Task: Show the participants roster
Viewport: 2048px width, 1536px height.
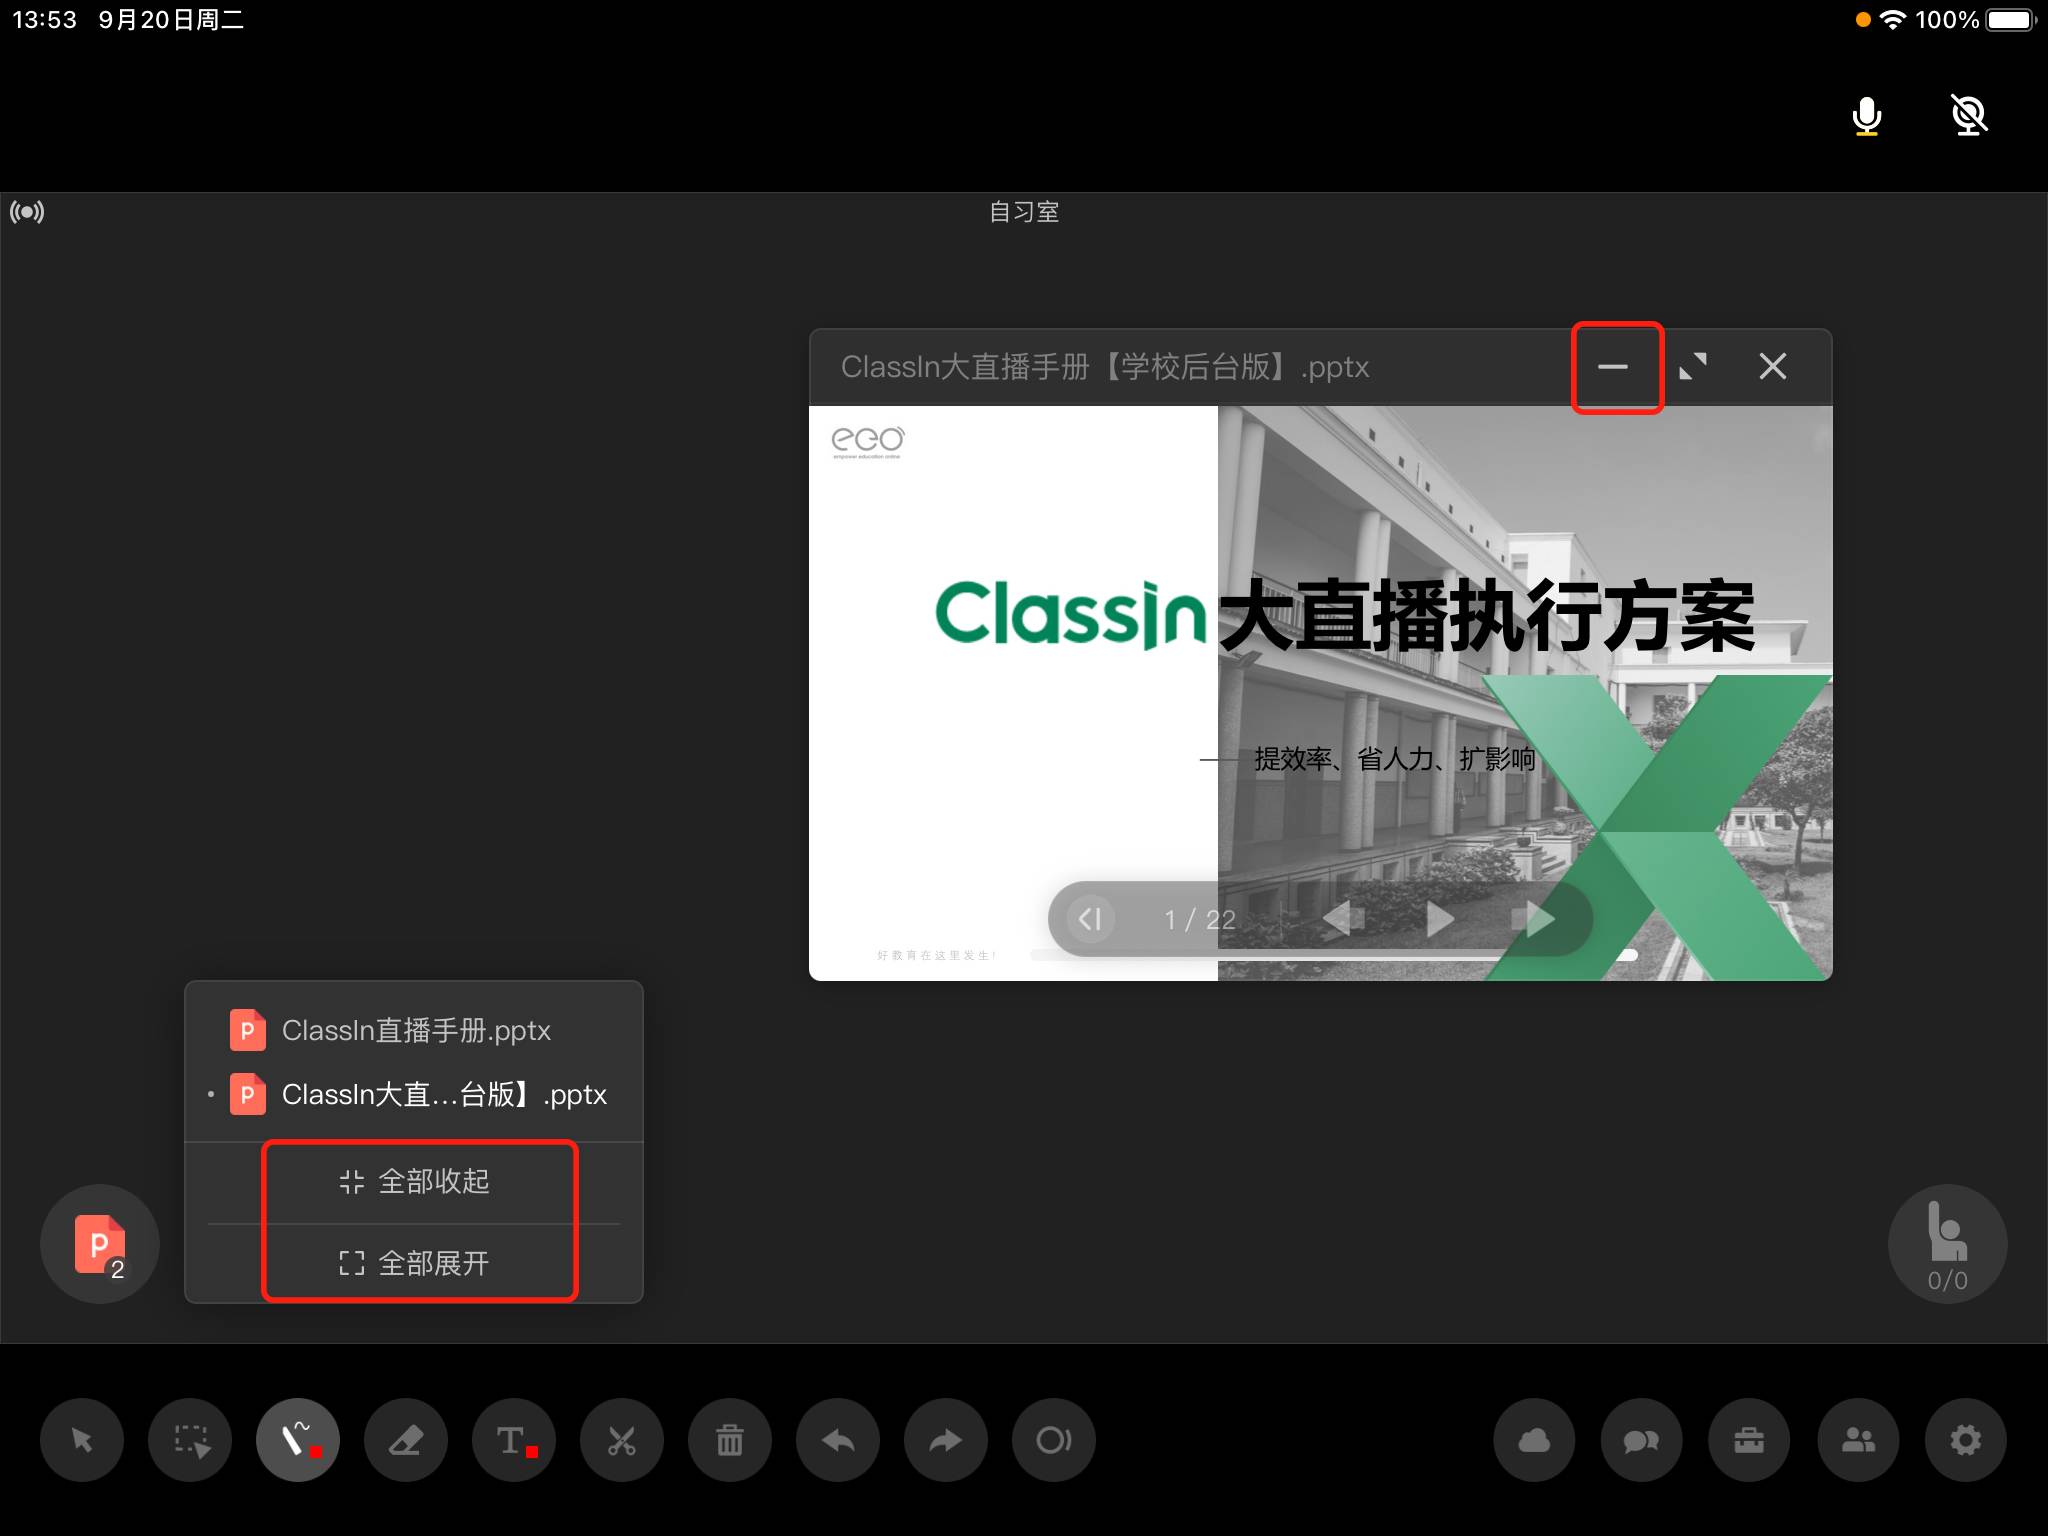Action: (x=1858, y=1440)
